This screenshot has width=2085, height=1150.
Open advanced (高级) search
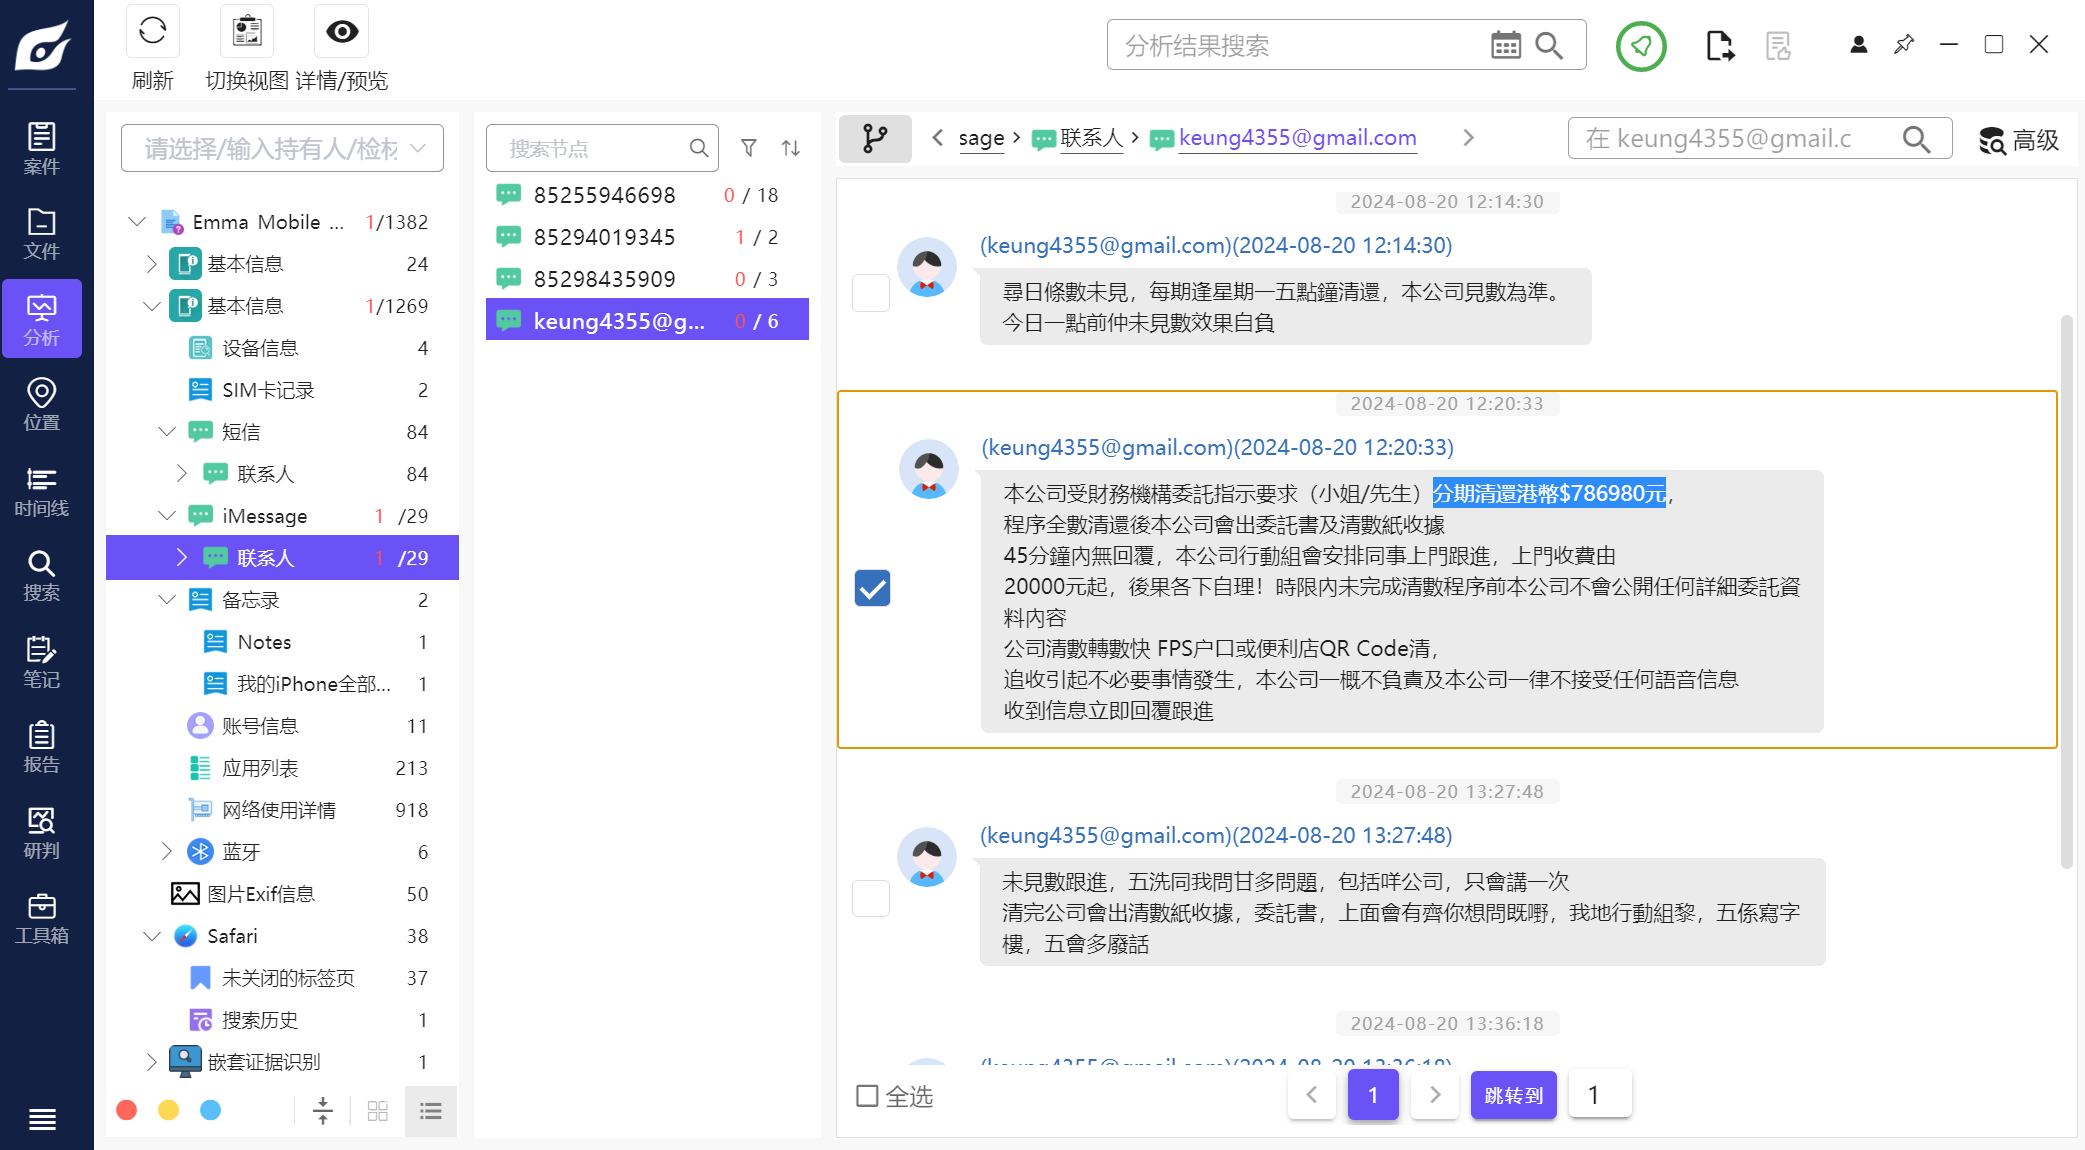tap(2019, 140)
